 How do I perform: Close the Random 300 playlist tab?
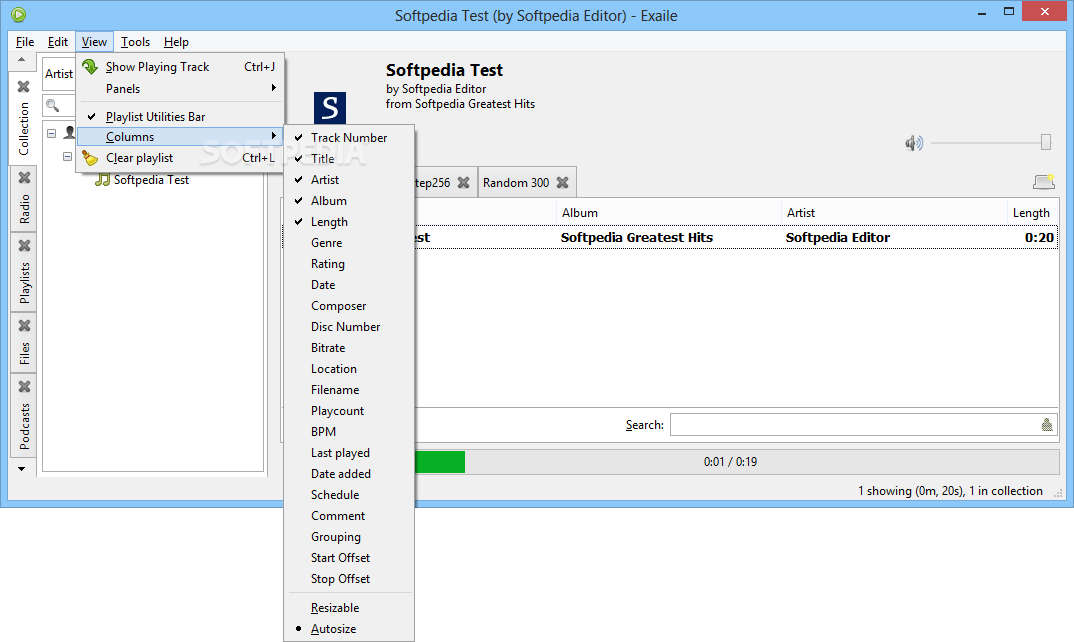(562, 182)
